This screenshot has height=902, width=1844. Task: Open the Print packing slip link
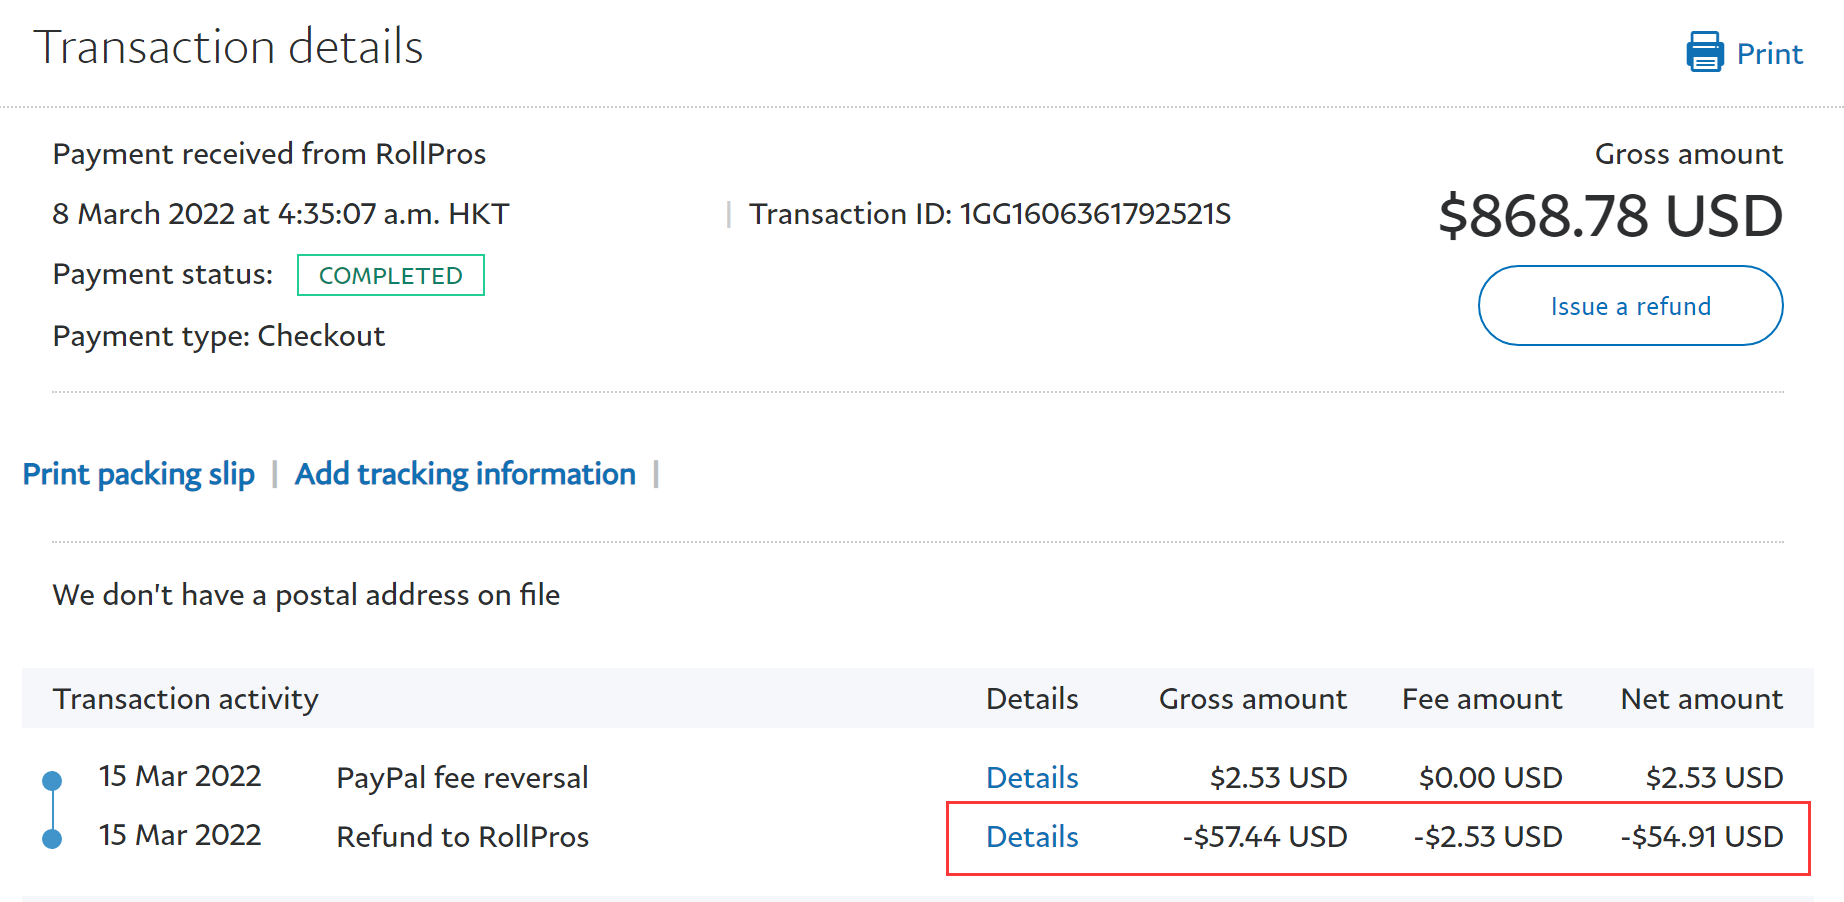click(139, 474)
